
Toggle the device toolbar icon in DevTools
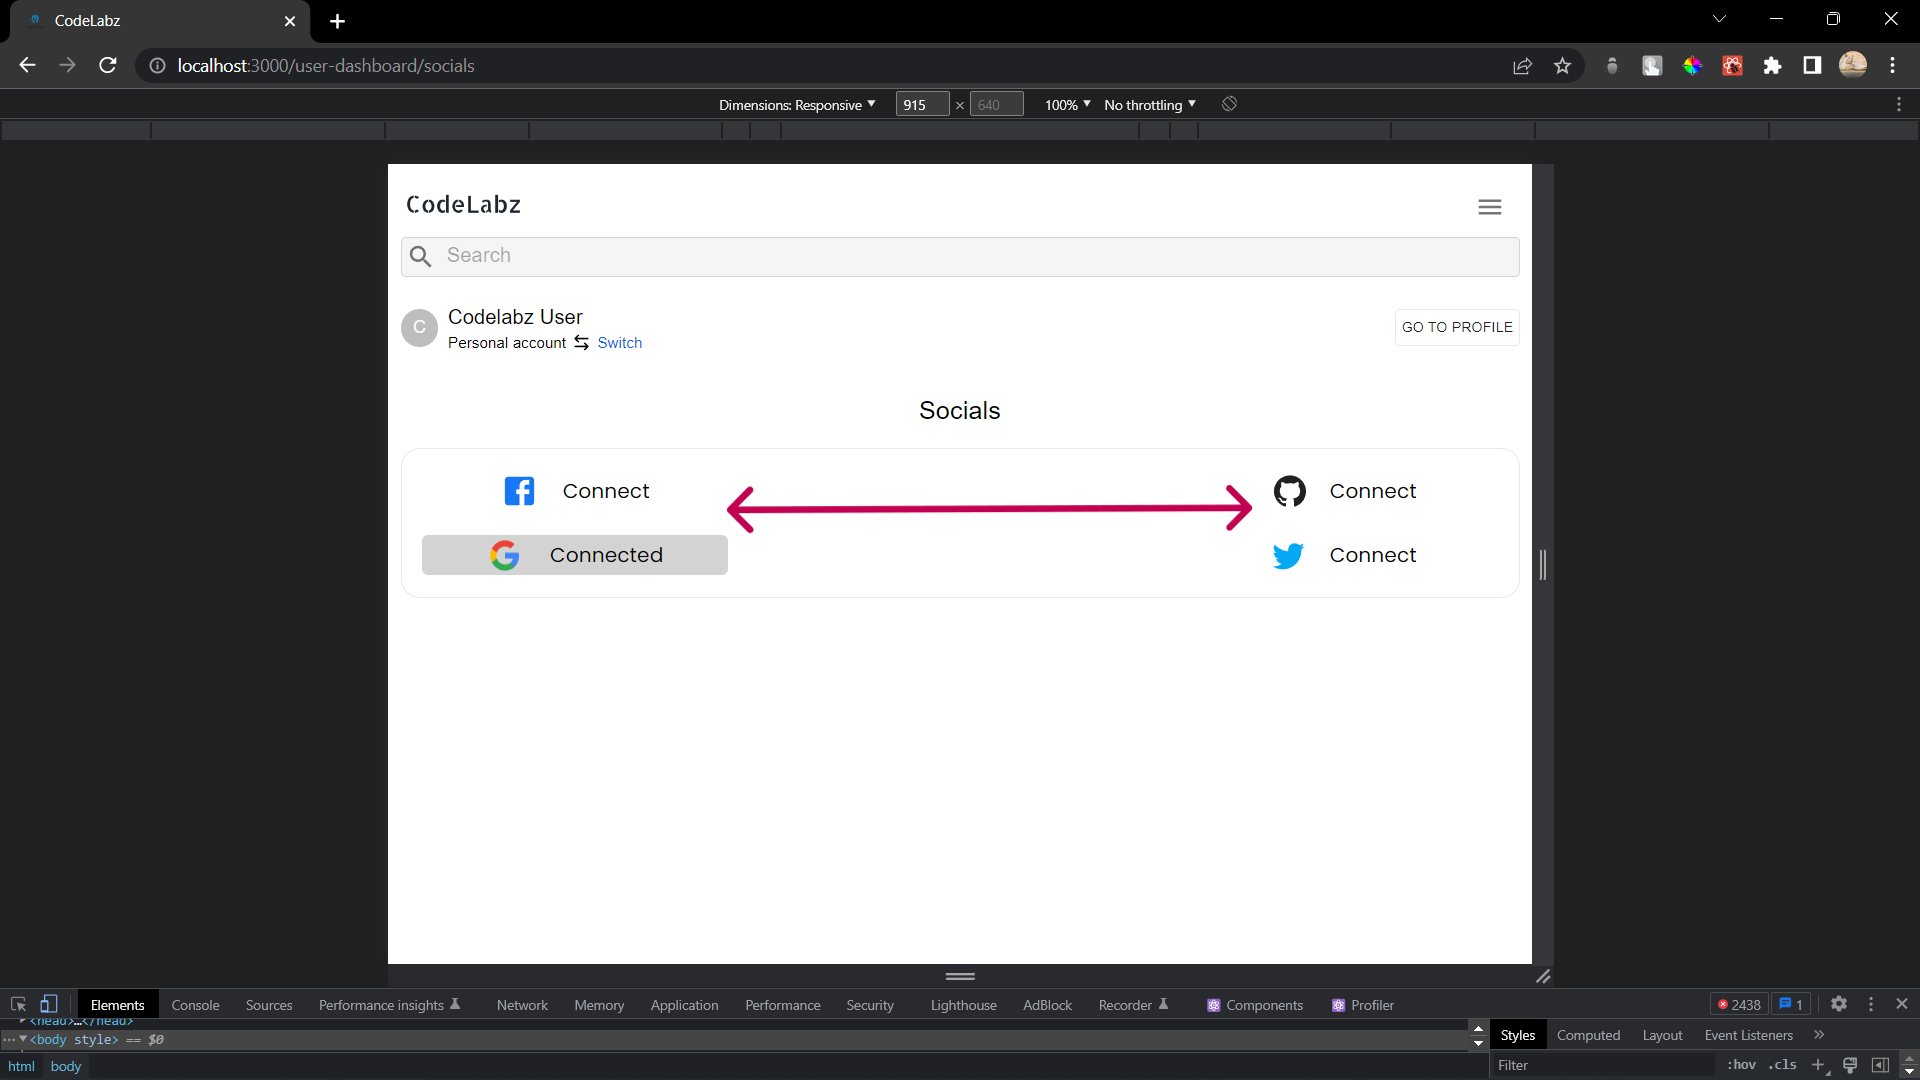(x=48, y=1004)
